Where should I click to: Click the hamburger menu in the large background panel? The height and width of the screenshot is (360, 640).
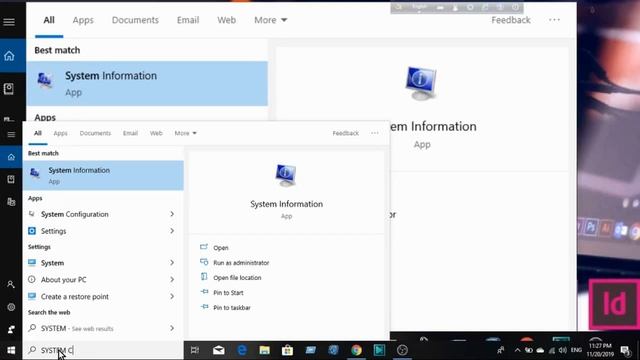(9, 22)
